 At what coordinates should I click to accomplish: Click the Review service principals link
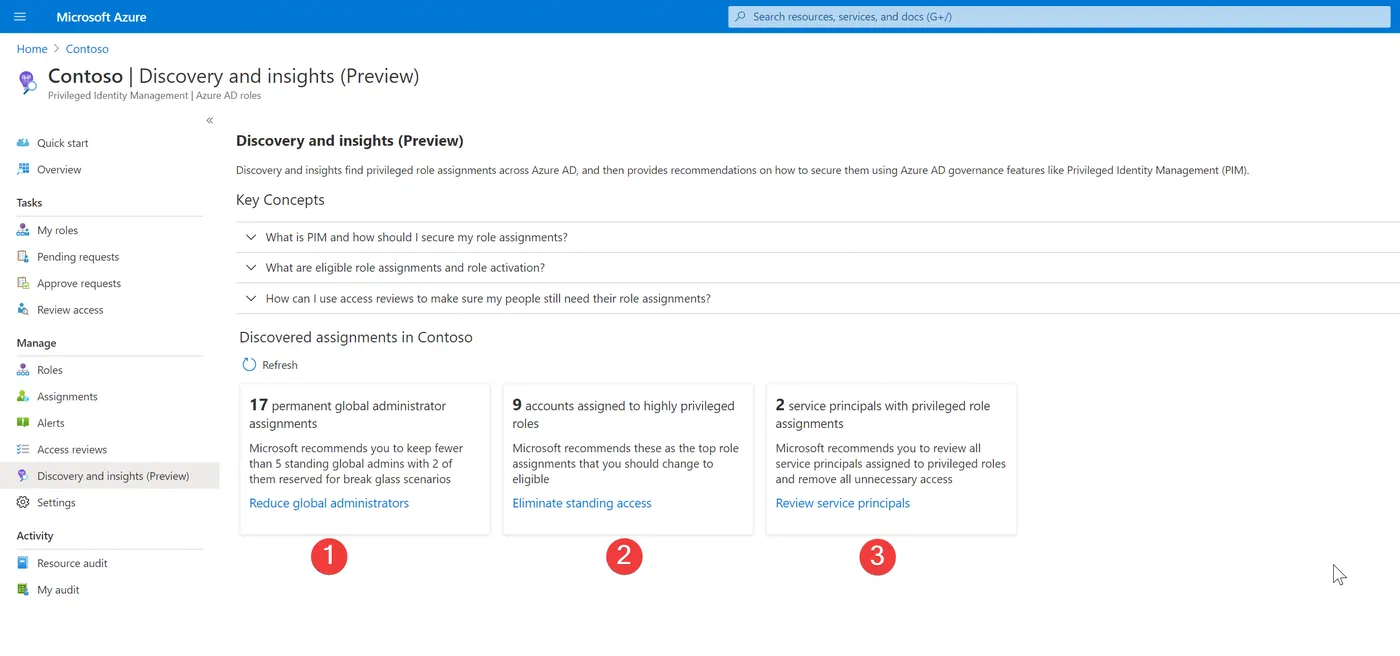[x=843, y=503]
